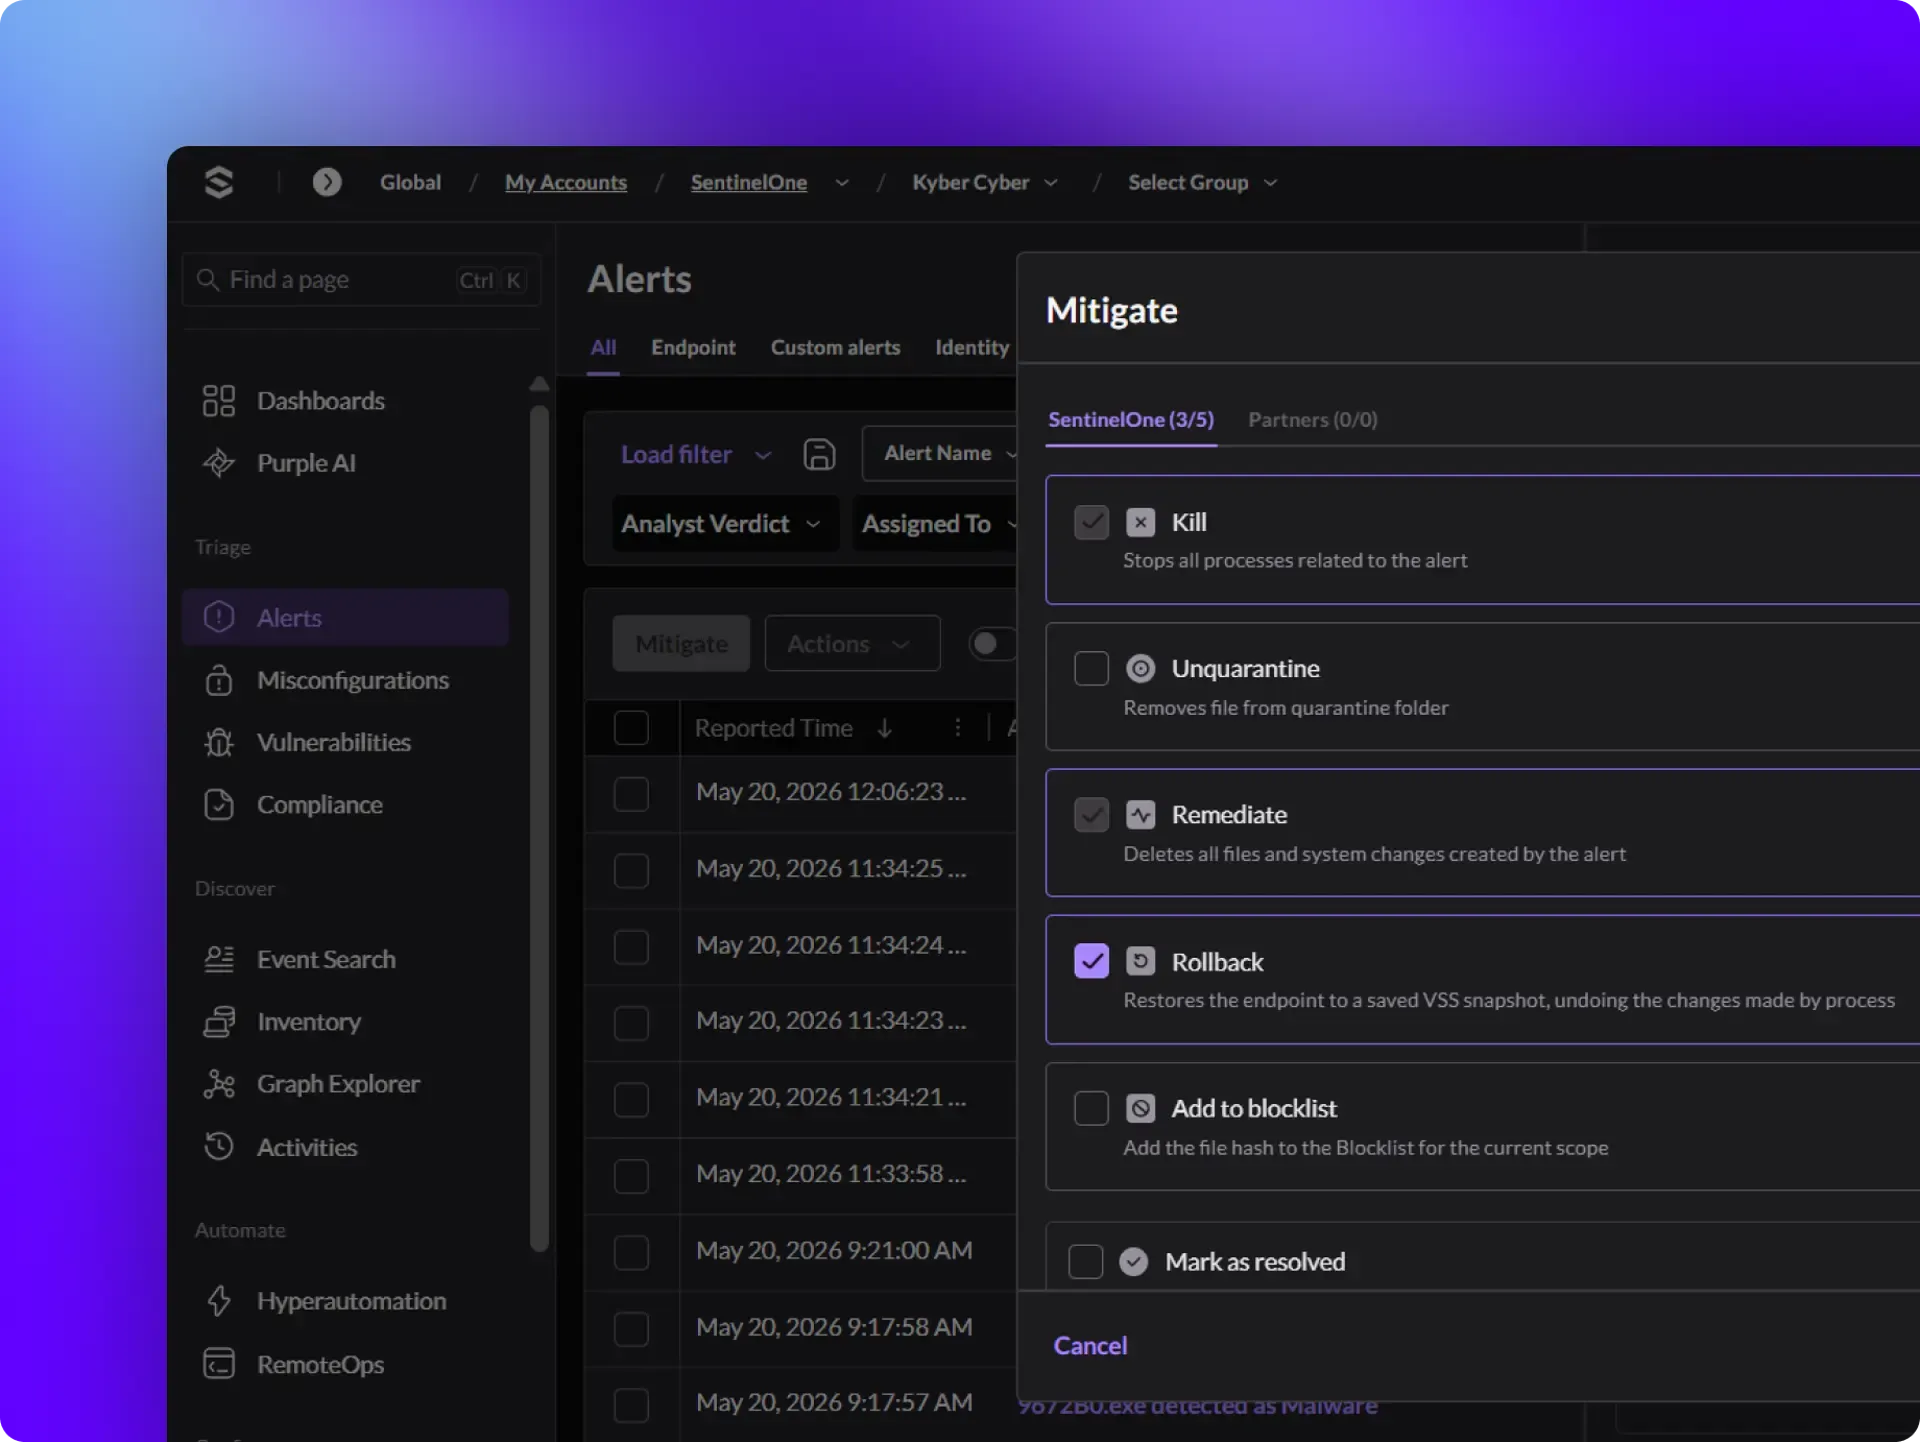Flip the toggle switch beside Actions
This screenshot has width=1920, height=1442.
[x=992, y=644]
